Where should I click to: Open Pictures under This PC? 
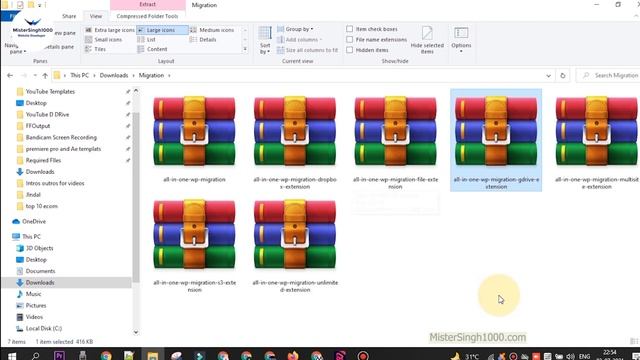(36, 305)
